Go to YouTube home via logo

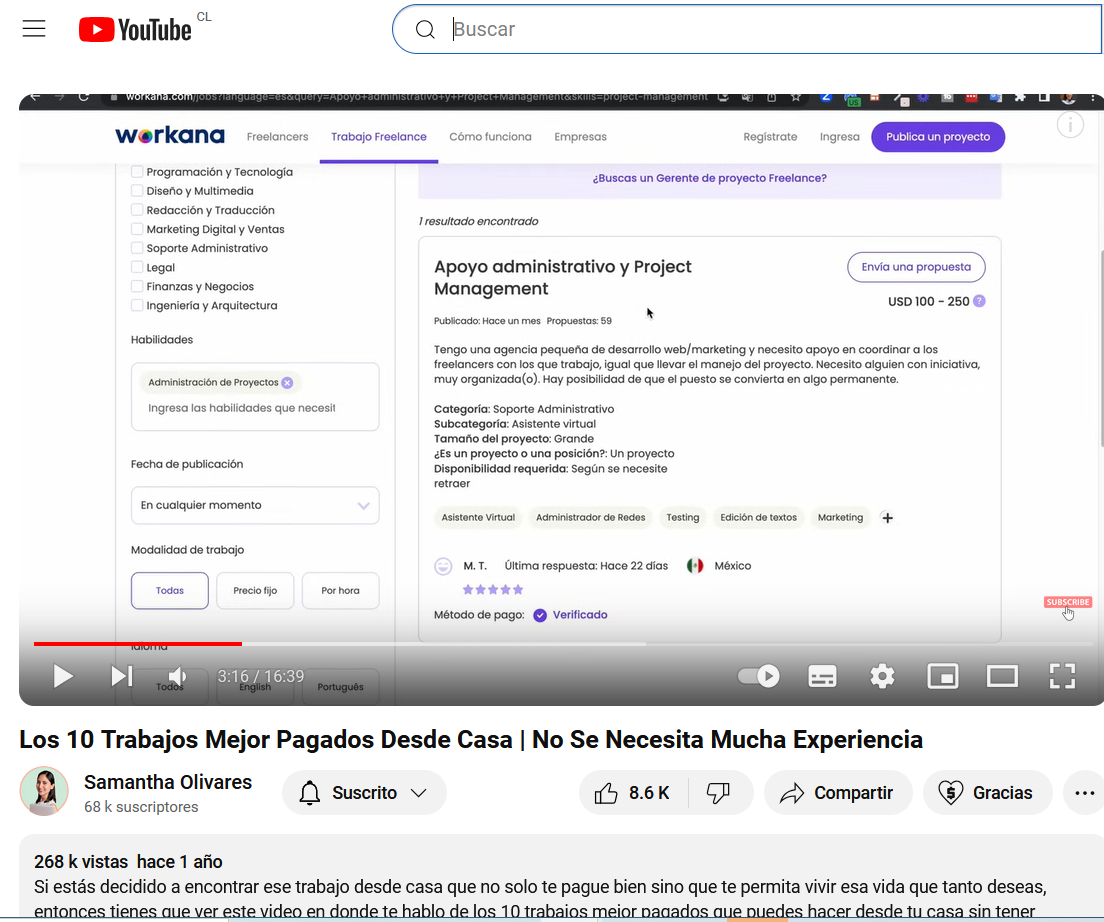(x=135, y=30)
